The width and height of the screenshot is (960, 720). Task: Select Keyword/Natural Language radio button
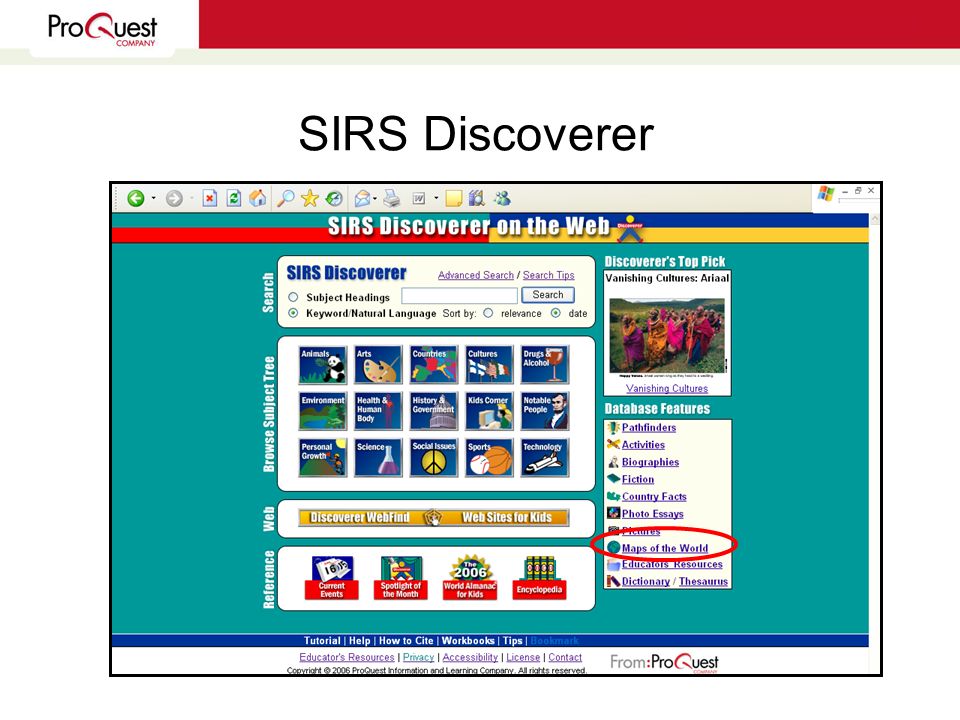click(x=293, y=313)
